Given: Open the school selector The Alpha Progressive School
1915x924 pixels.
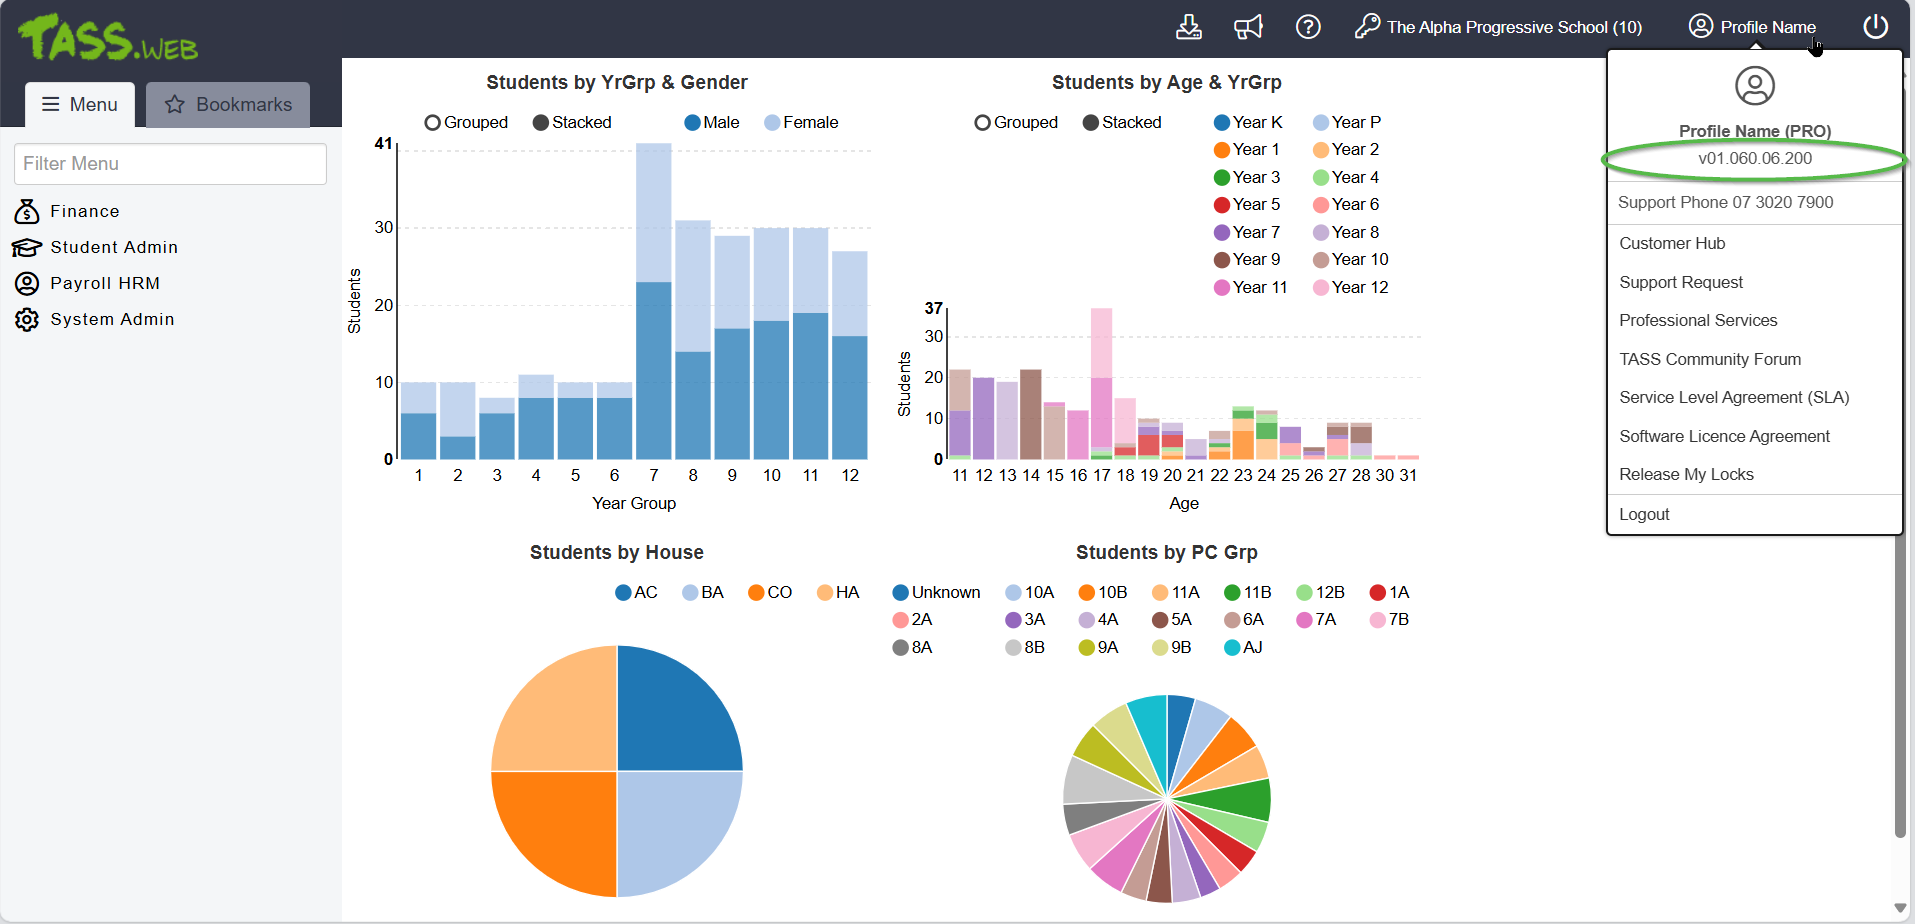Looking at the screenshot, I should 1513,27.
